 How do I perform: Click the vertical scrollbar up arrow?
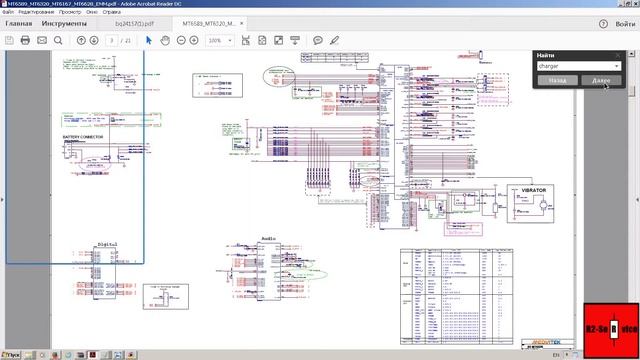pyautogui.click(x=631, y=53)
